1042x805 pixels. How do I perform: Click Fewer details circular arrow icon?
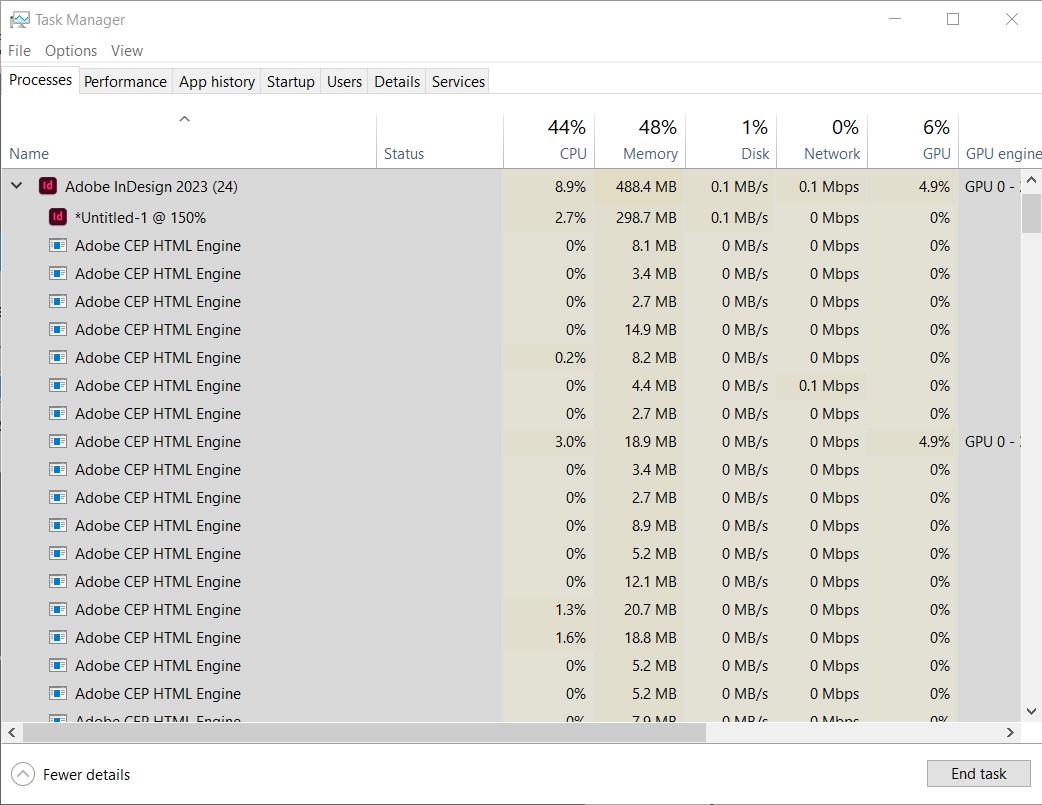pyautogui.click(x=23, y=774)
